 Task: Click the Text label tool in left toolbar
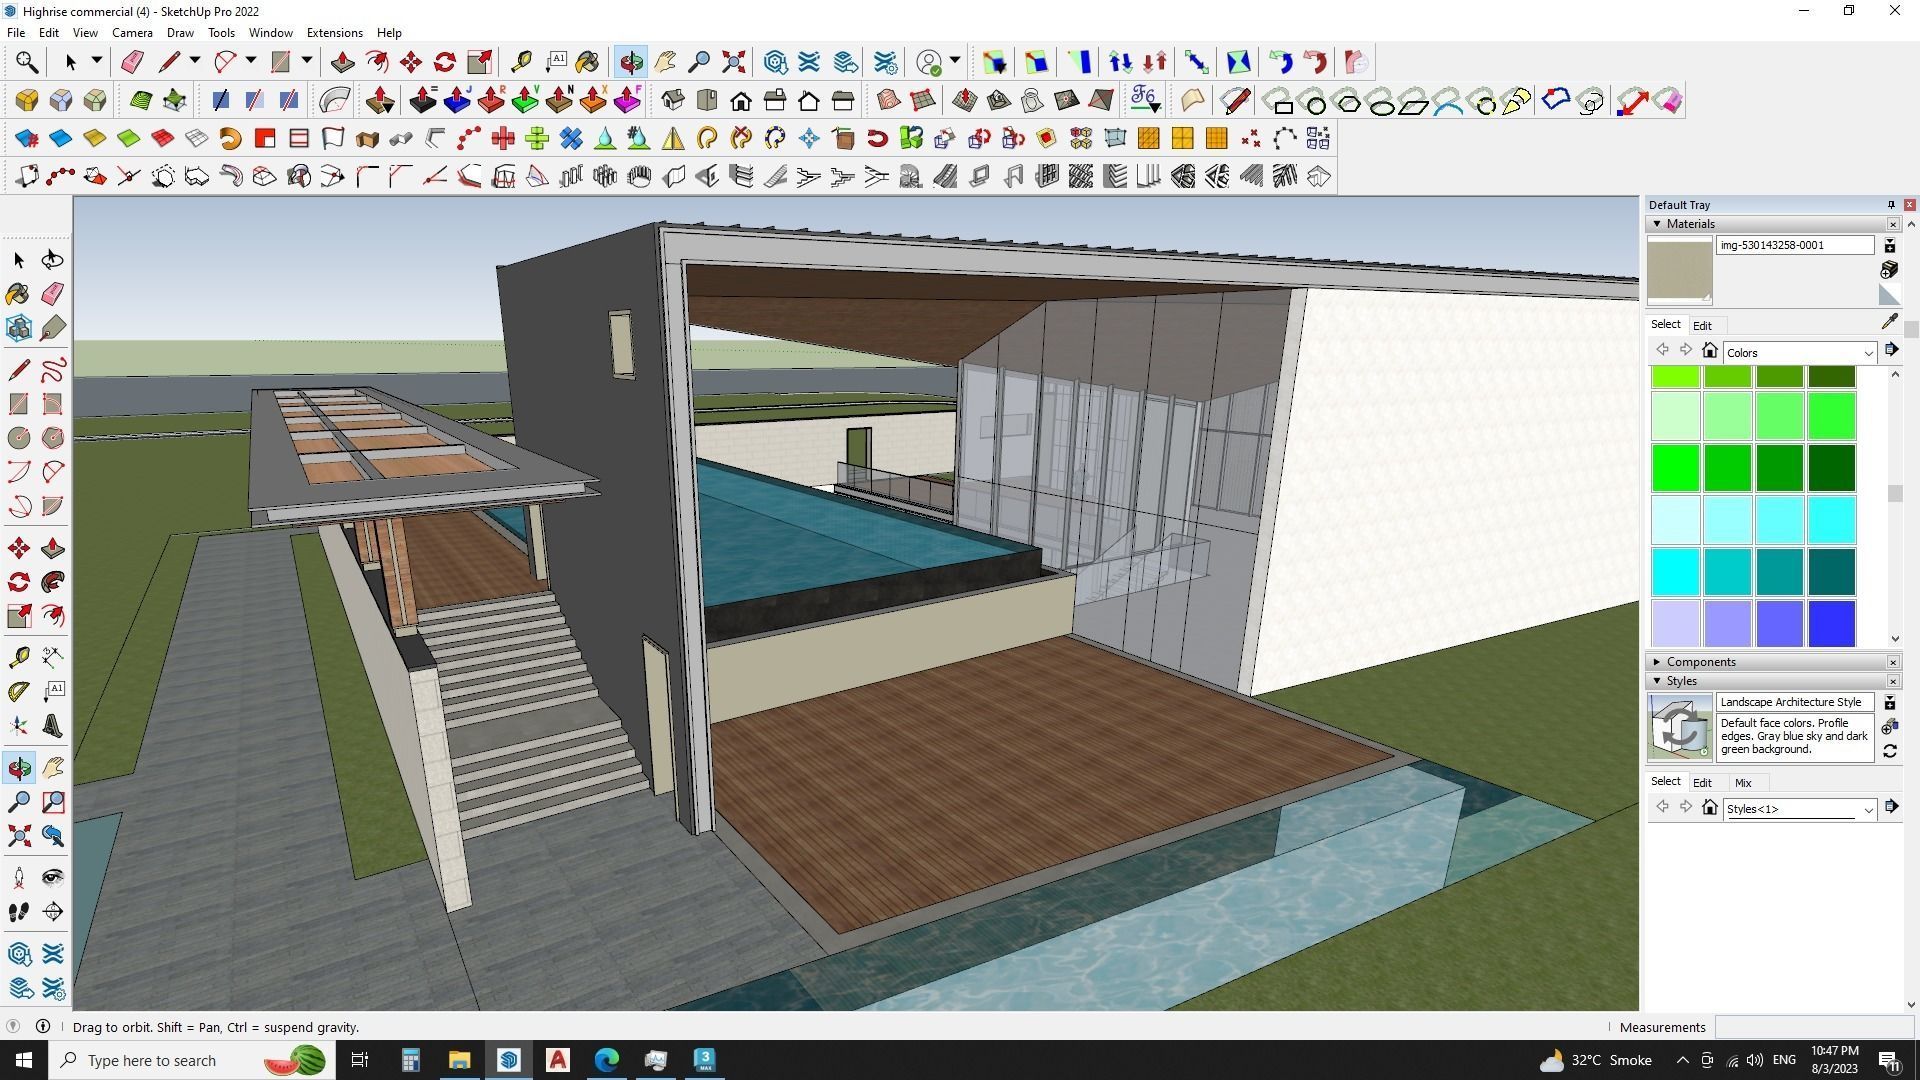click(x=52, y=691)
